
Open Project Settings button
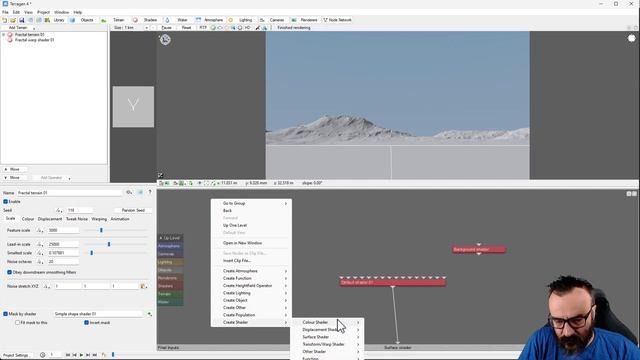(x=16, y=355)
